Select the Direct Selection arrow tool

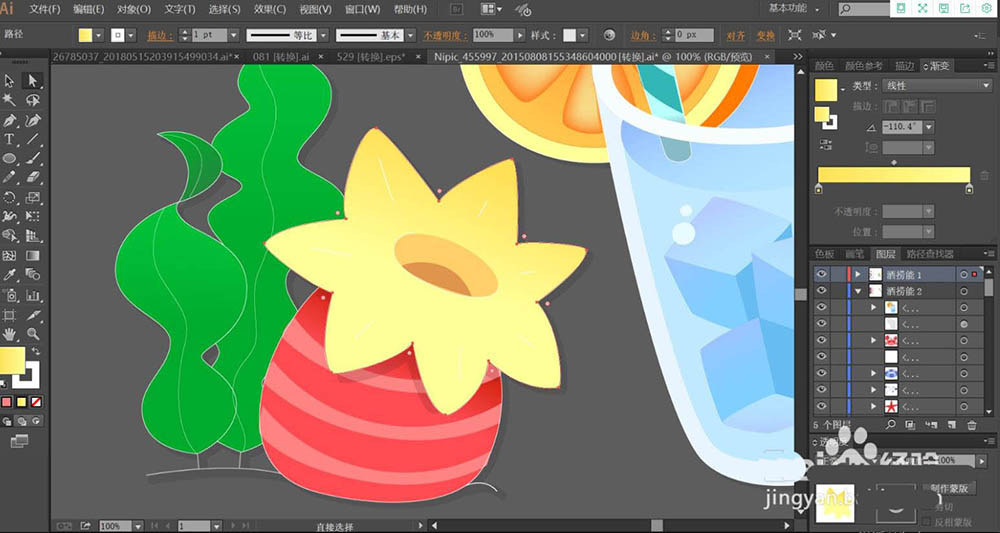[x=32, y=81]
